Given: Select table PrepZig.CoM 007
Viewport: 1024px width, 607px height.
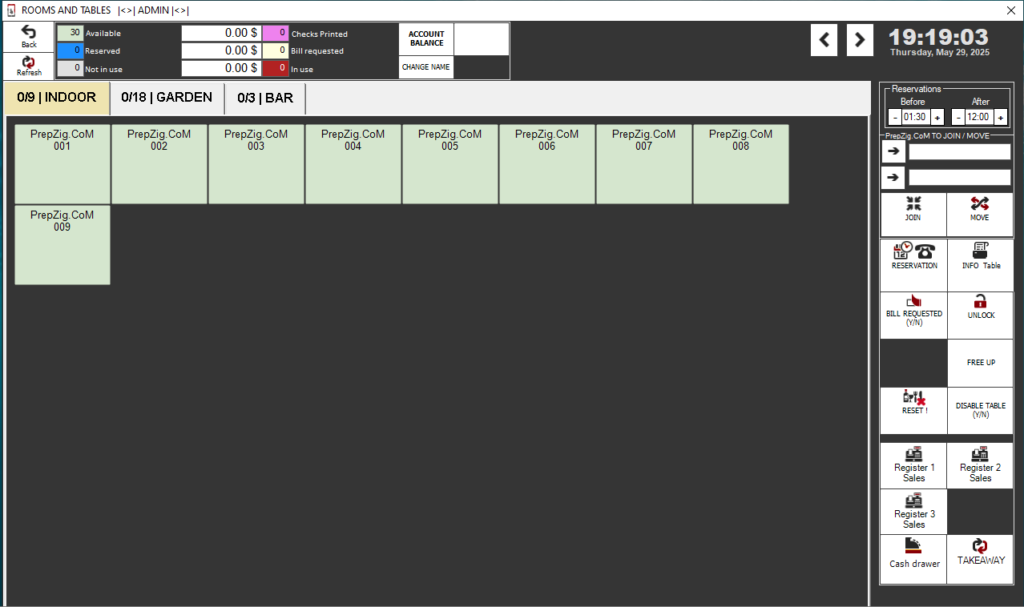Looking at the screenshot, I should (644, 164).
